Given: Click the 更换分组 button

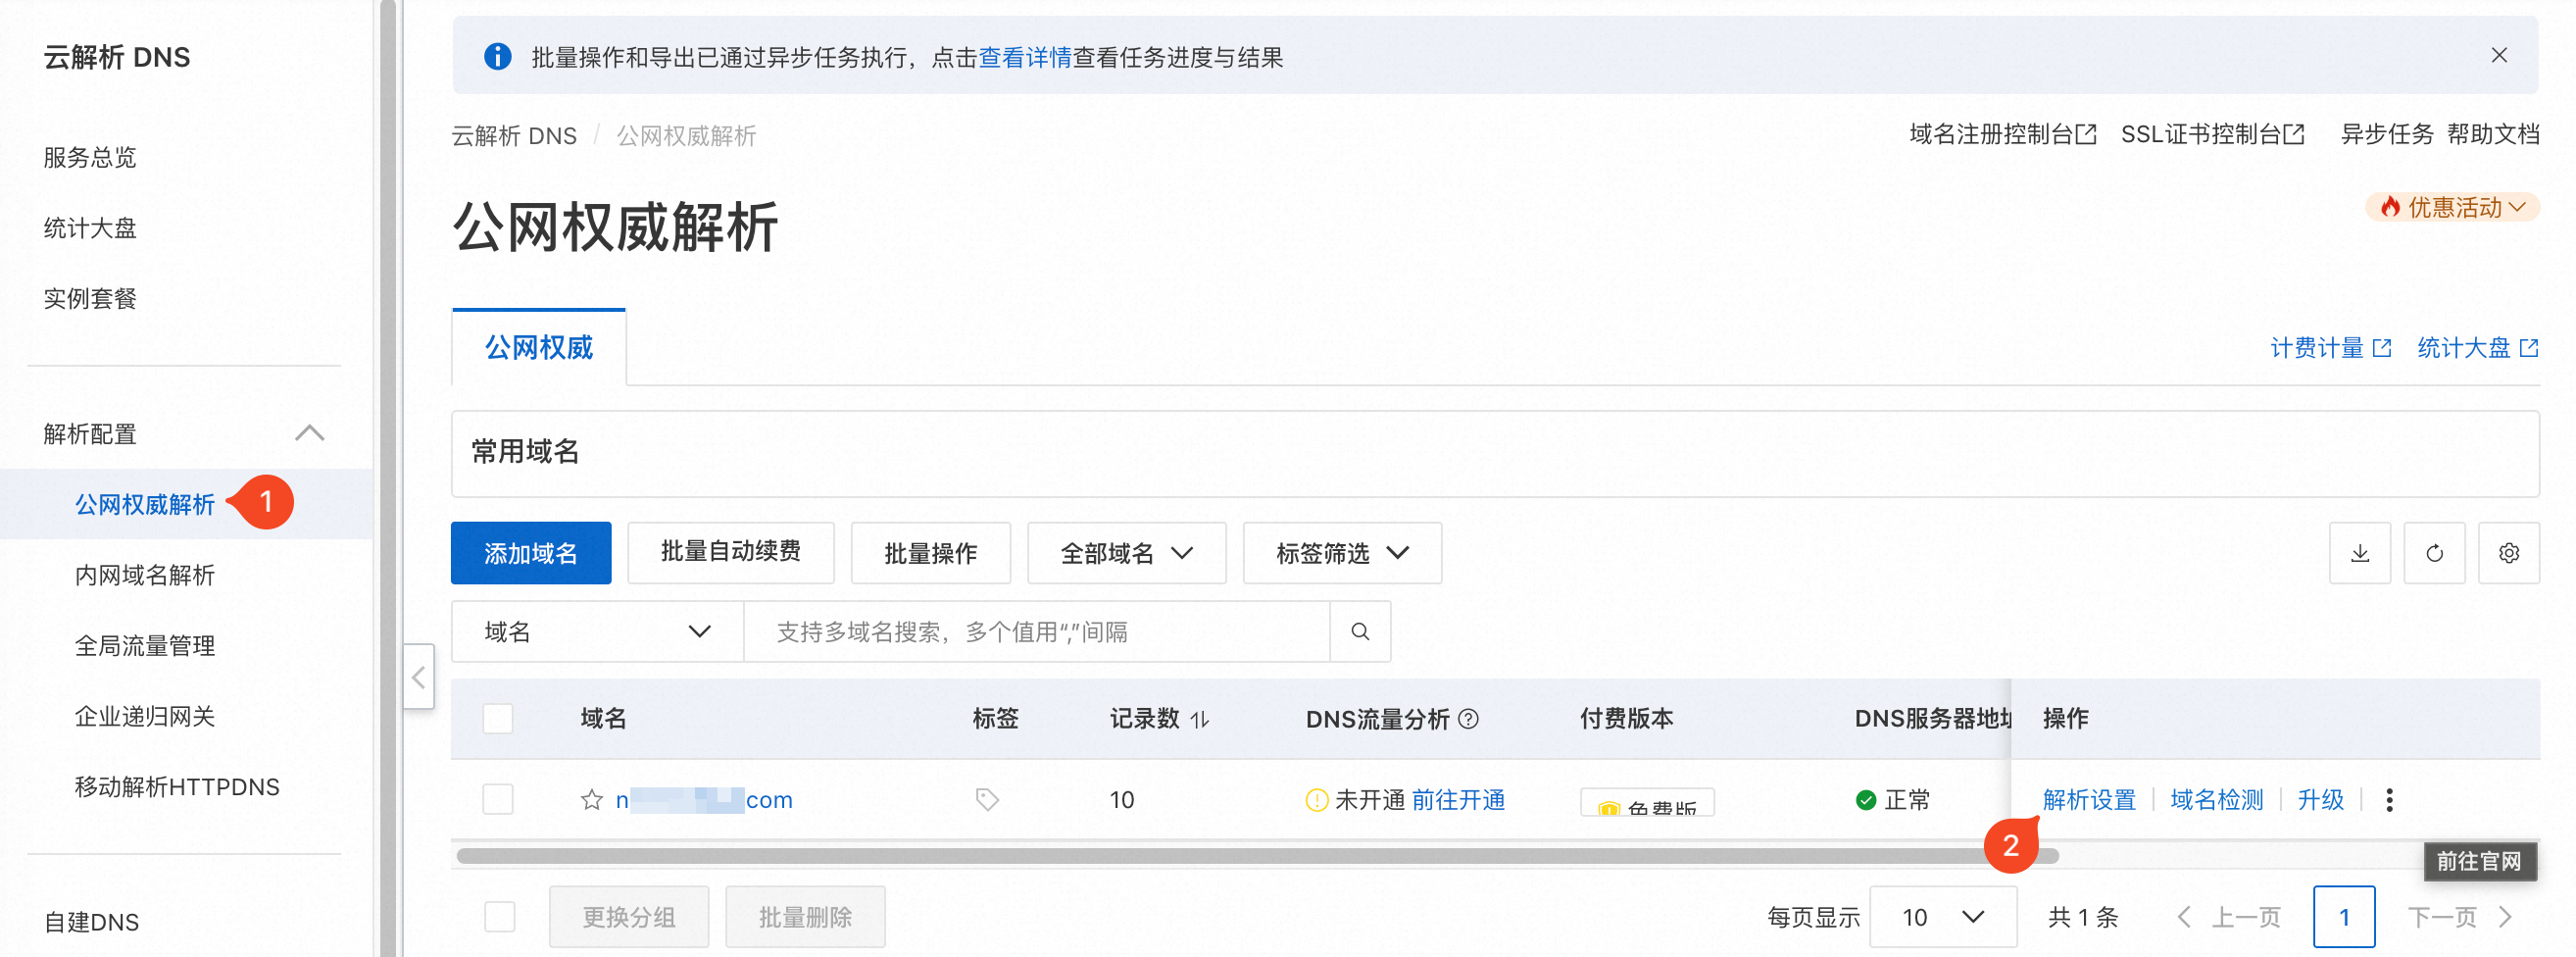Looking at the screenshot, I should pyautogui.click(x=629, y=917).
